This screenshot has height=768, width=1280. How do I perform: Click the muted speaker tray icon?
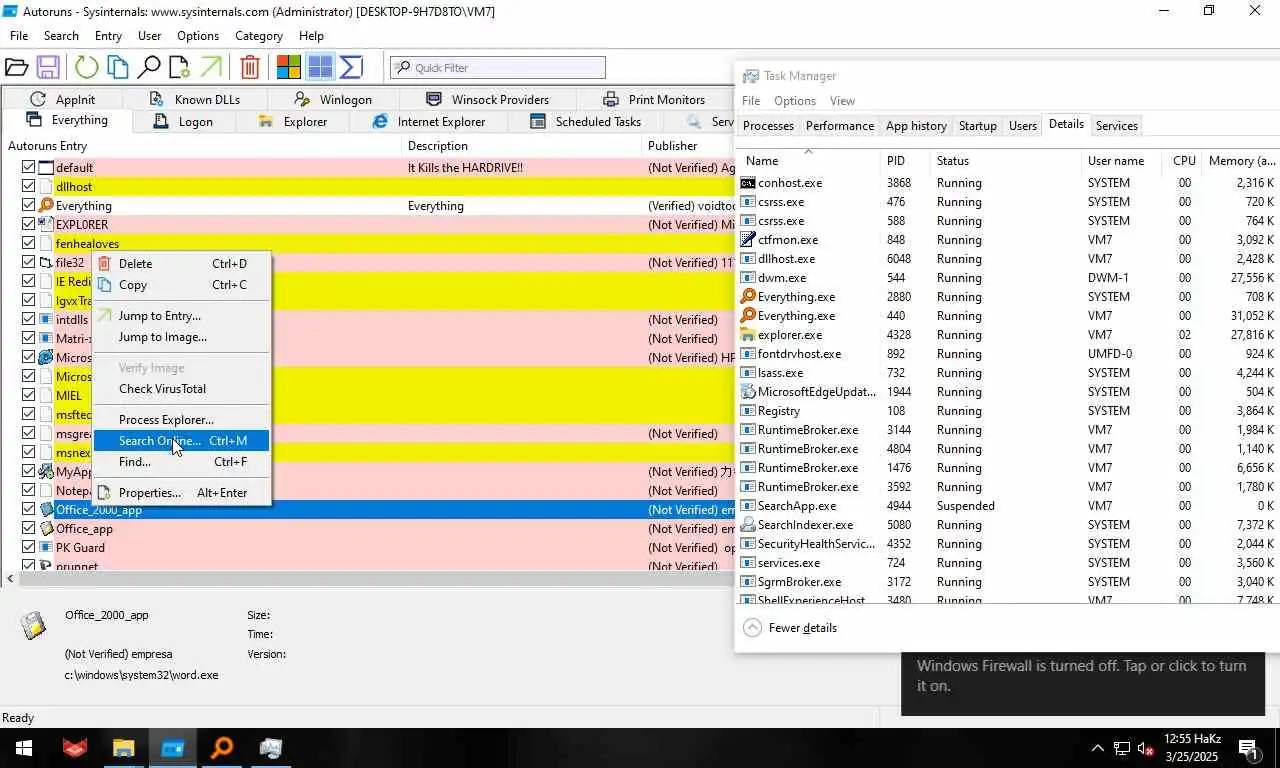click(1146, 748)
